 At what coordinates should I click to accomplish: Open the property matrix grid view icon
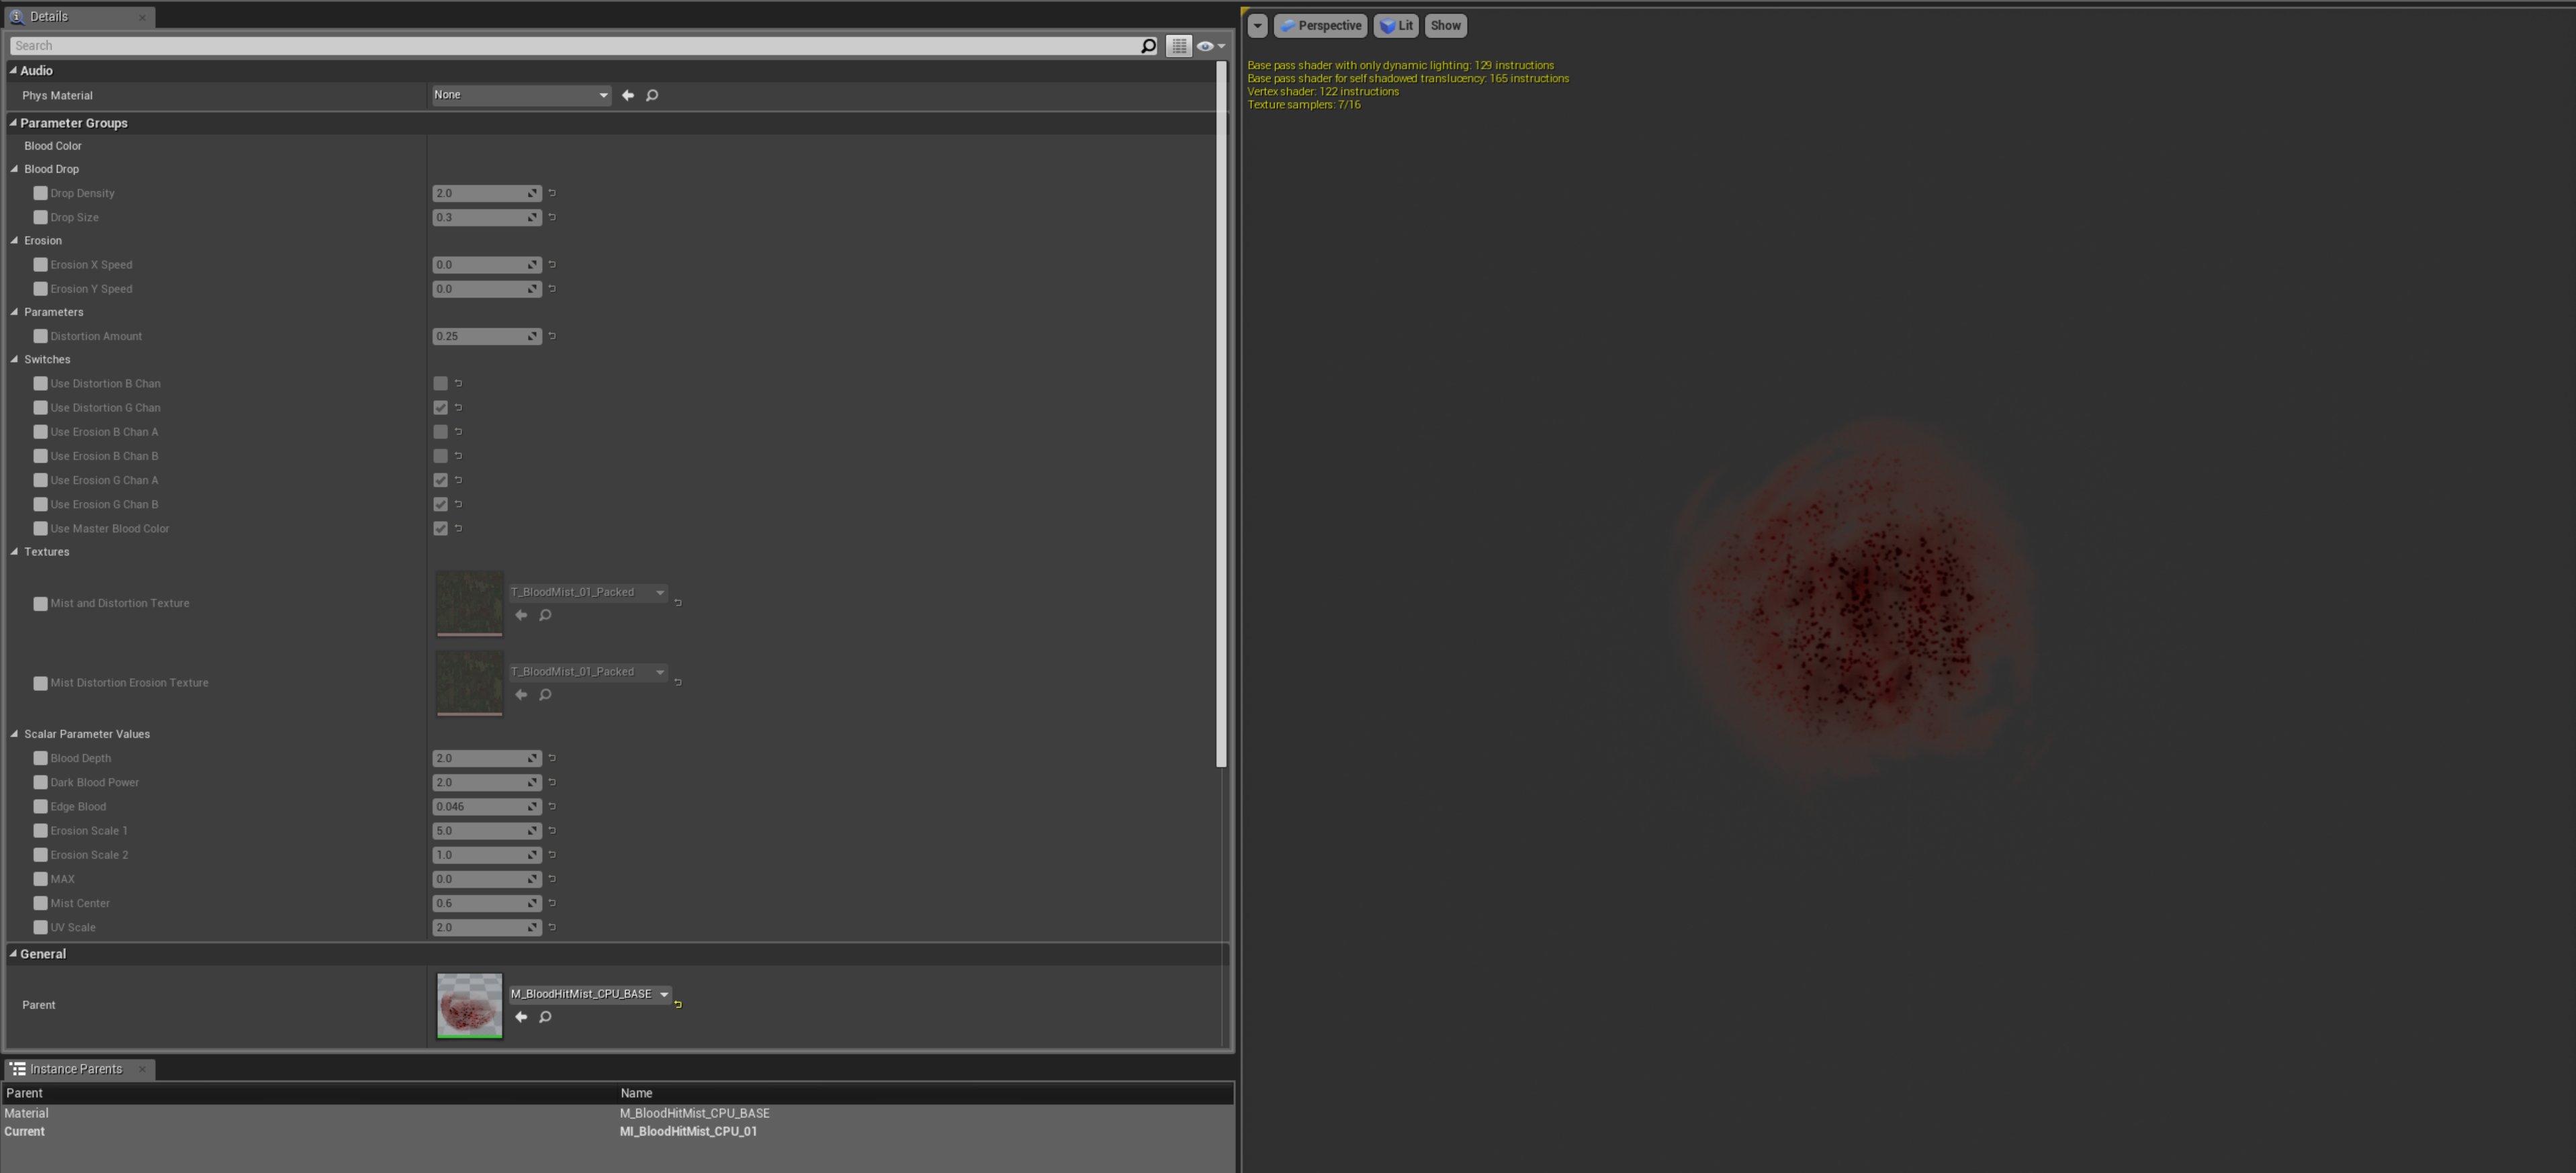click(1179, 46)
